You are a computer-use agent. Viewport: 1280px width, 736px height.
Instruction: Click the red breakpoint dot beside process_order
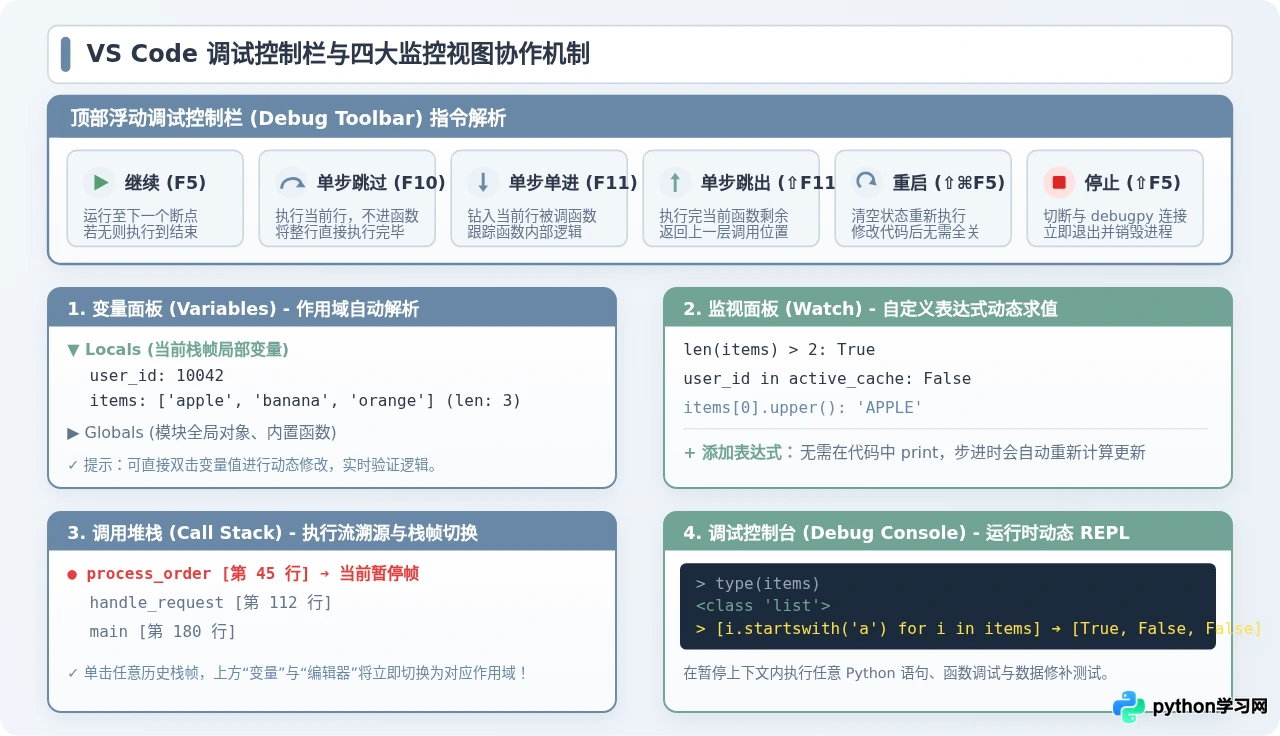(x=72, y=574)
